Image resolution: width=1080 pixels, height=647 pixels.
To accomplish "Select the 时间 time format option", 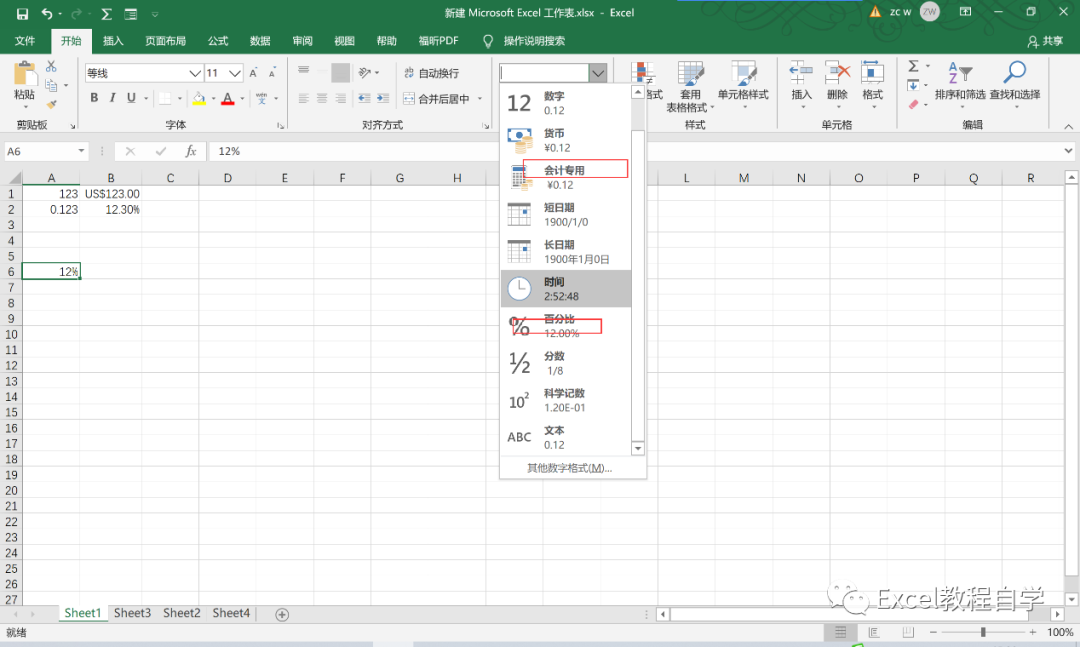I will point(565,289).
